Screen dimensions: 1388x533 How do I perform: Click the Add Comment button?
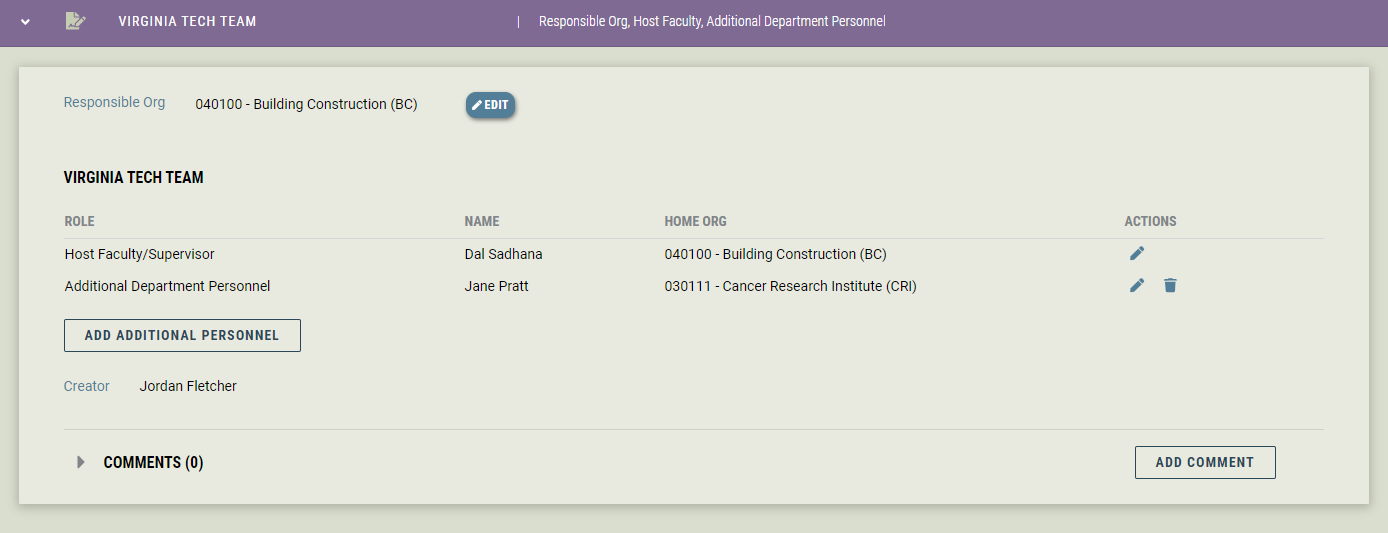pyautogui.click(x=1205, y=462)
